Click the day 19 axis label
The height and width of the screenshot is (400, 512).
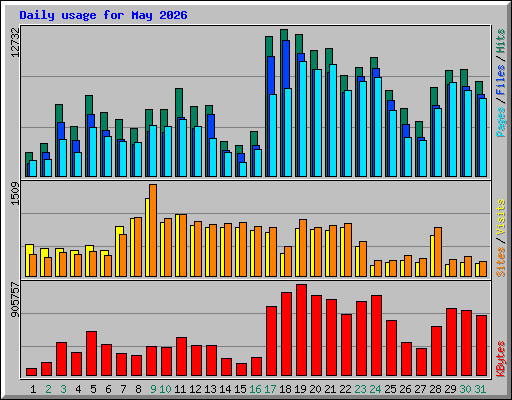(300, 389)
